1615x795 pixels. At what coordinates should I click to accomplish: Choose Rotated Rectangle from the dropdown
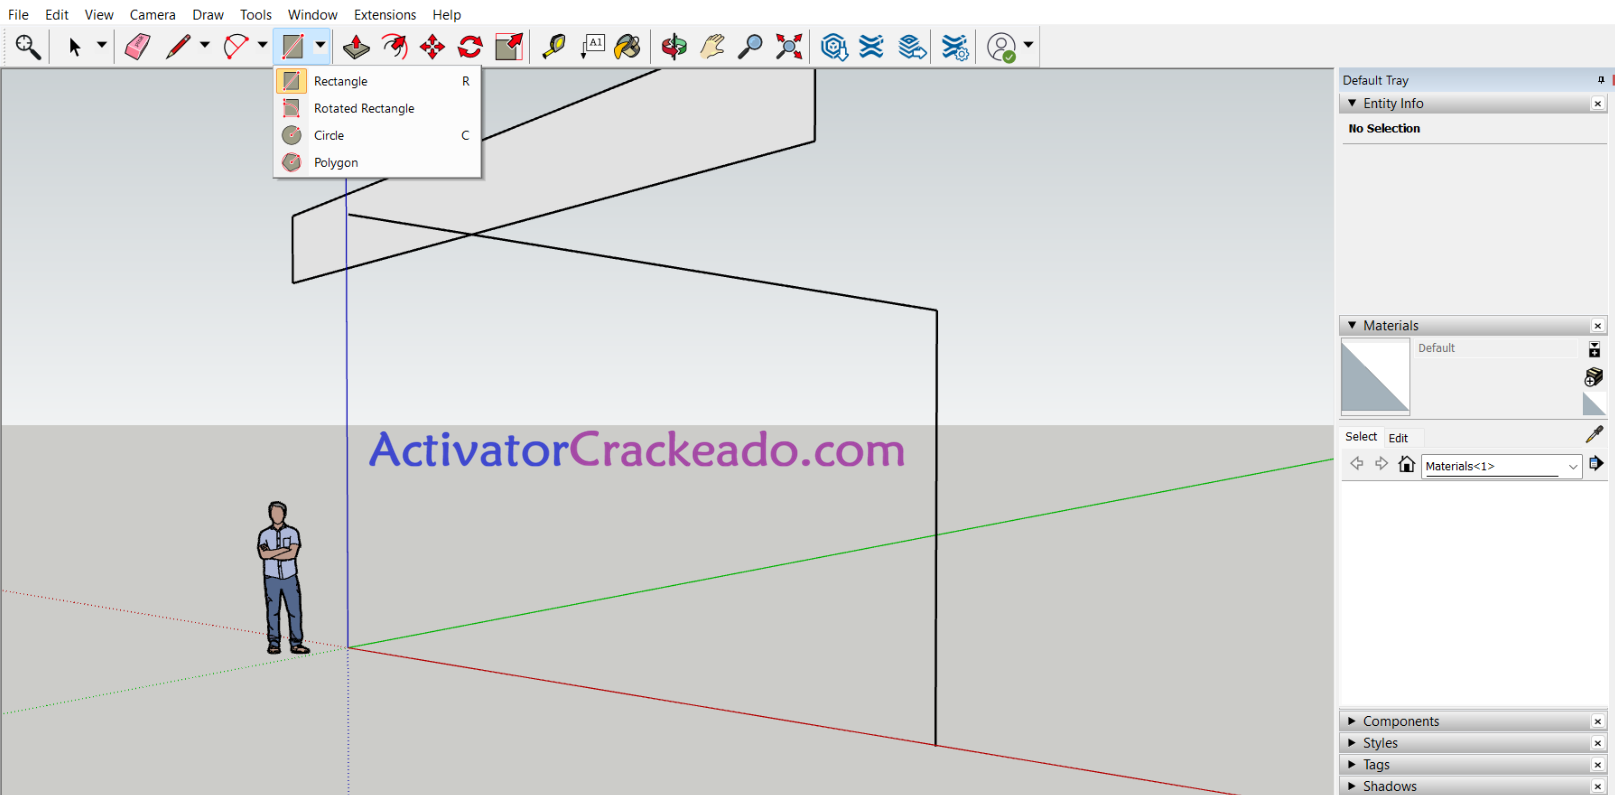click(x=377, y=108)
